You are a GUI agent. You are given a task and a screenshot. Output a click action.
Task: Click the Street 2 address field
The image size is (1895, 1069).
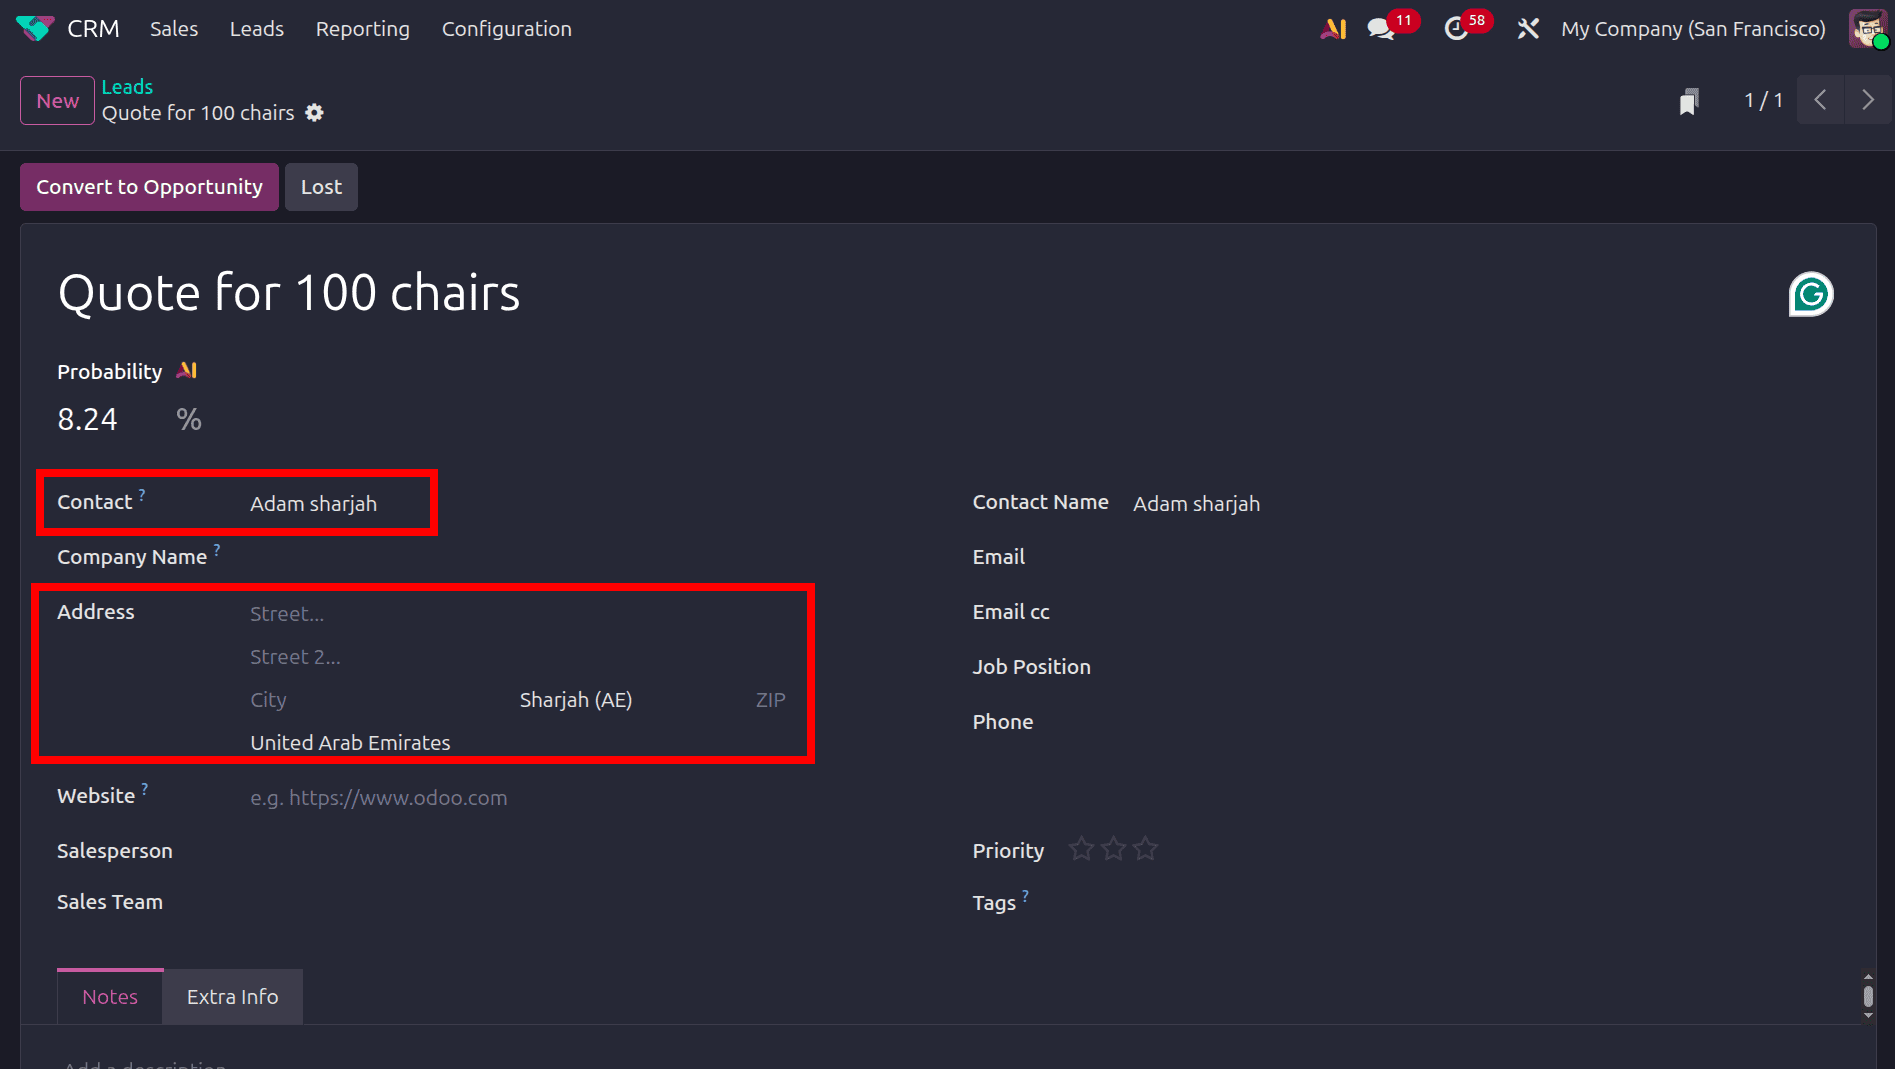coord(517,657)
